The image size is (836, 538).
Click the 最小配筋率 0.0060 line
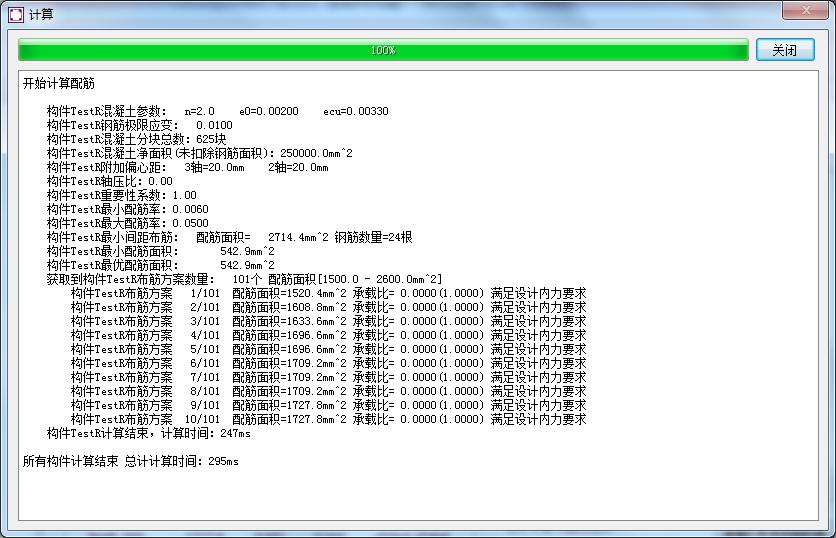coord(127,209)
